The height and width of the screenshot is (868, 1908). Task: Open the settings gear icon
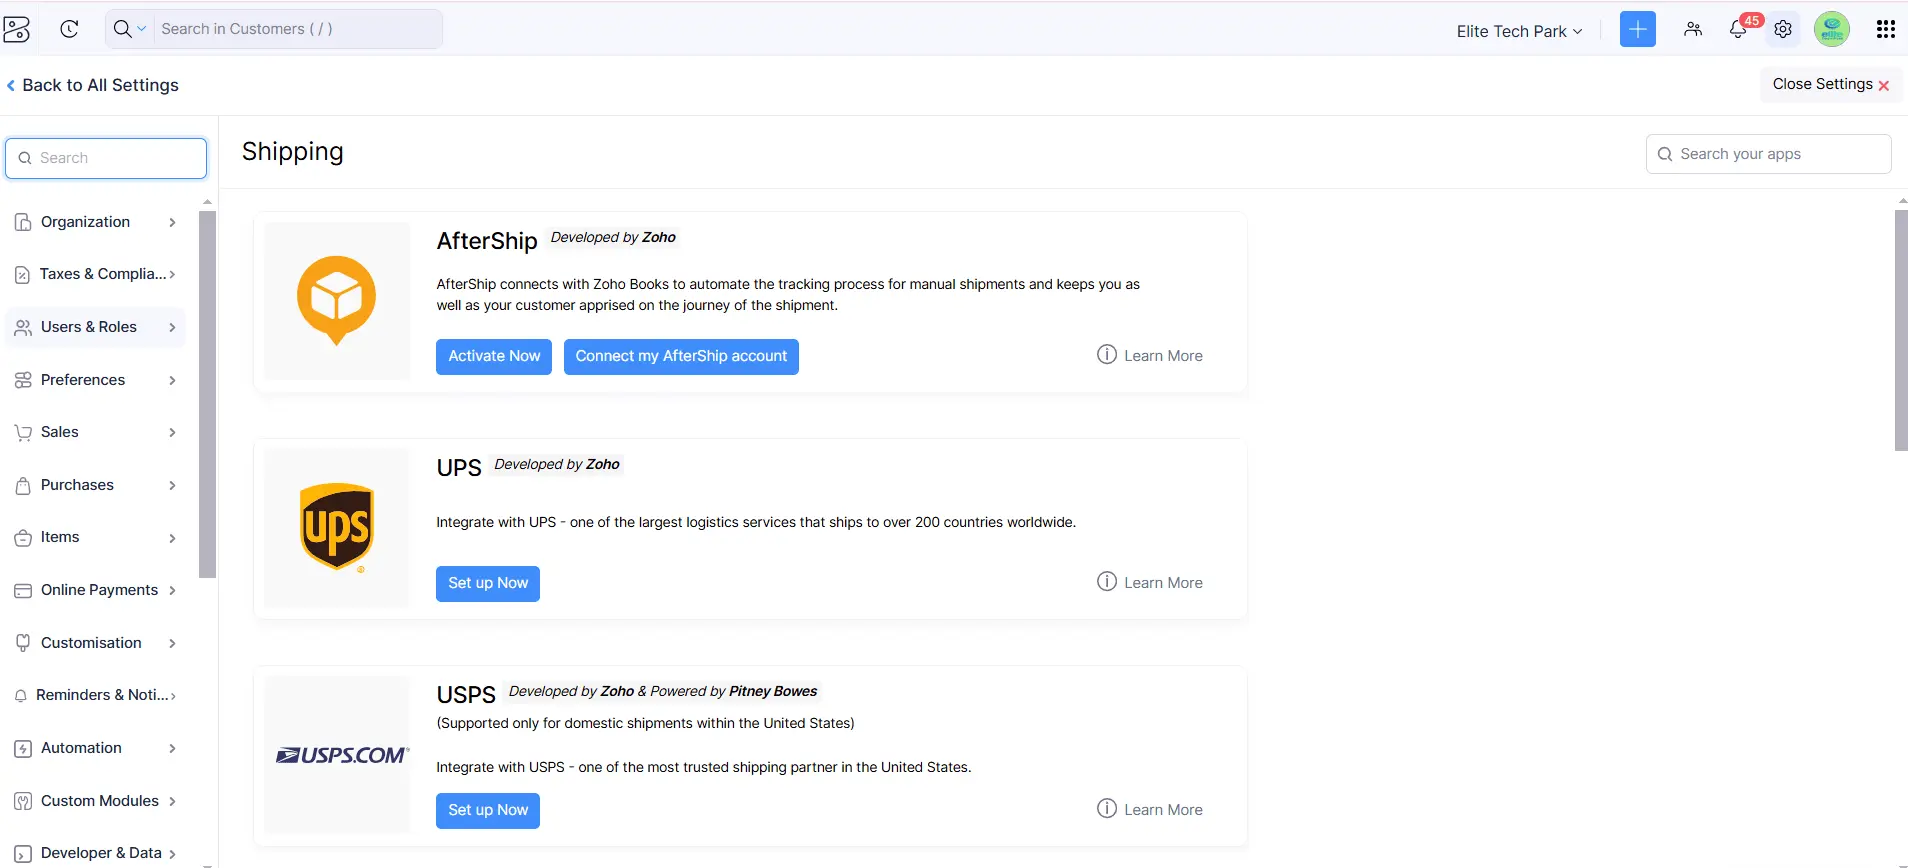[x=1783, y=30]
